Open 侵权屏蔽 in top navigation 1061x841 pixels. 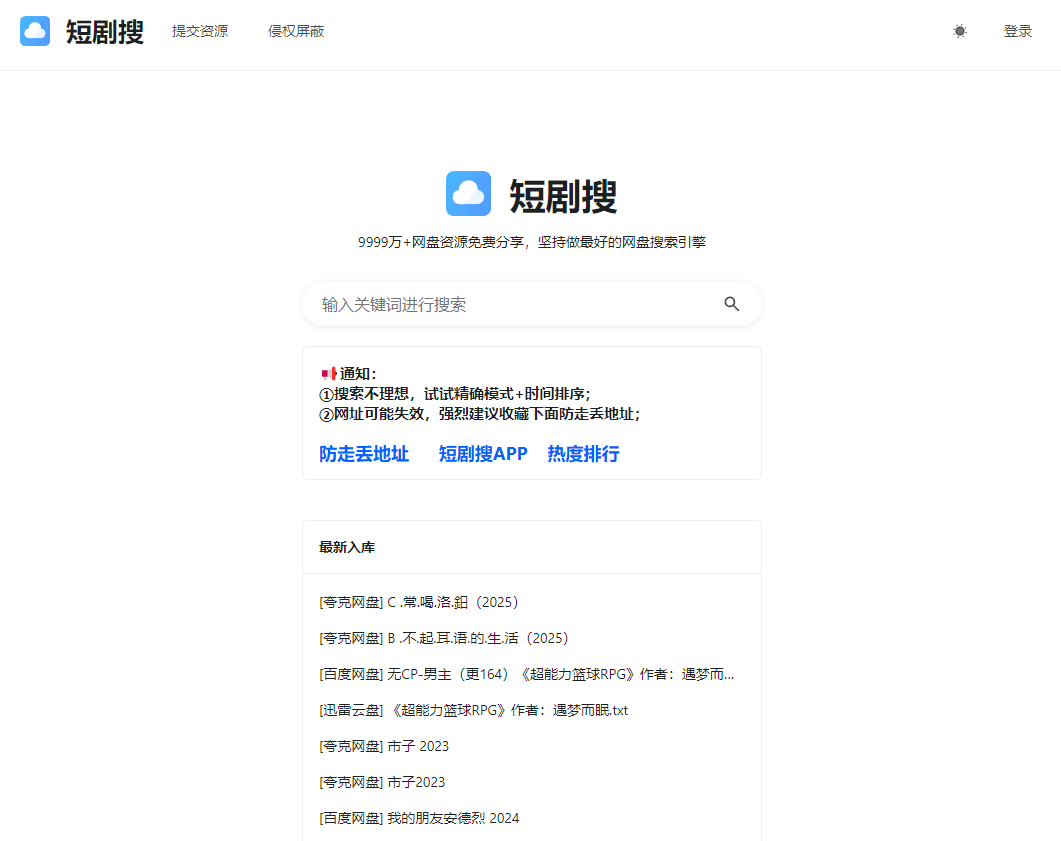pos(296,31)
